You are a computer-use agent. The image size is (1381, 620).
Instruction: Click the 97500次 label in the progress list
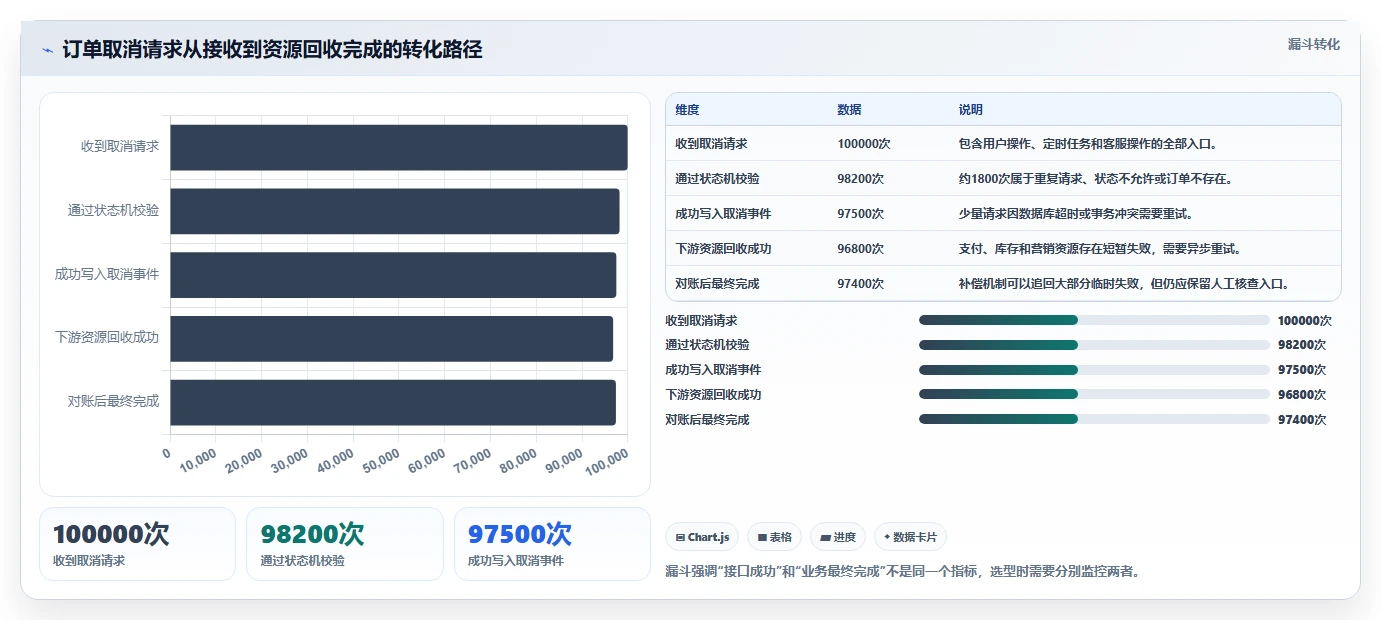tap(1302, 370)
